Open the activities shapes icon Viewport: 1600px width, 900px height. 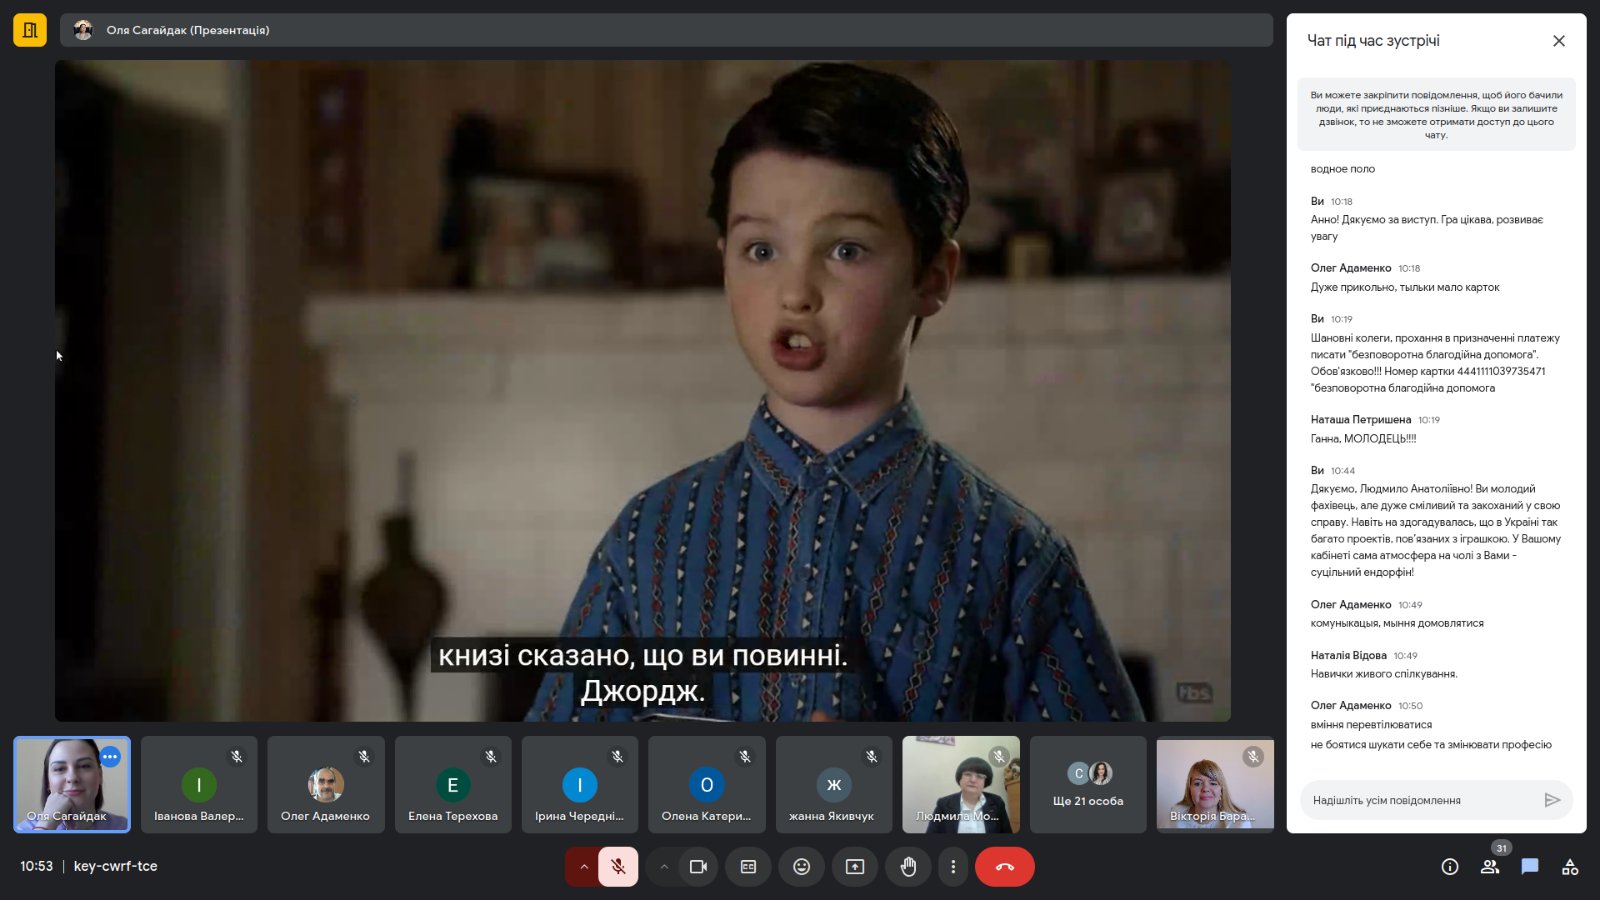[x=1570, y=867]
